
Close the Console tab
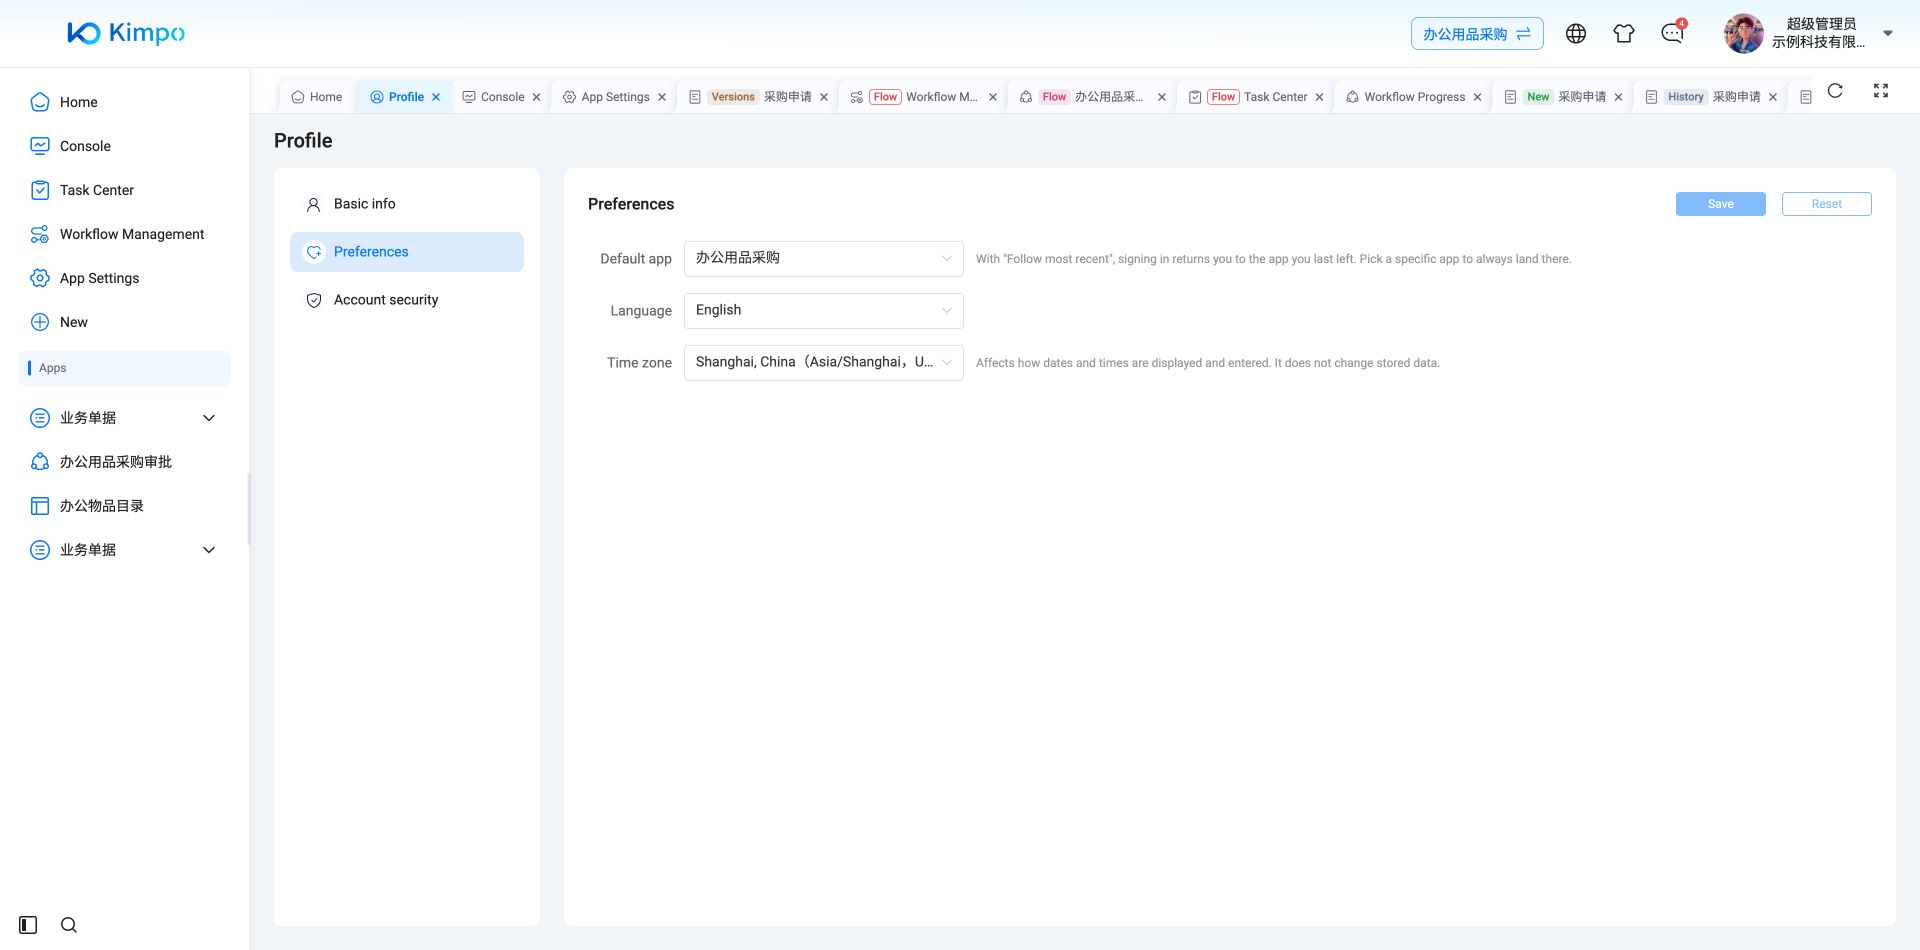[x=536, y=97]
